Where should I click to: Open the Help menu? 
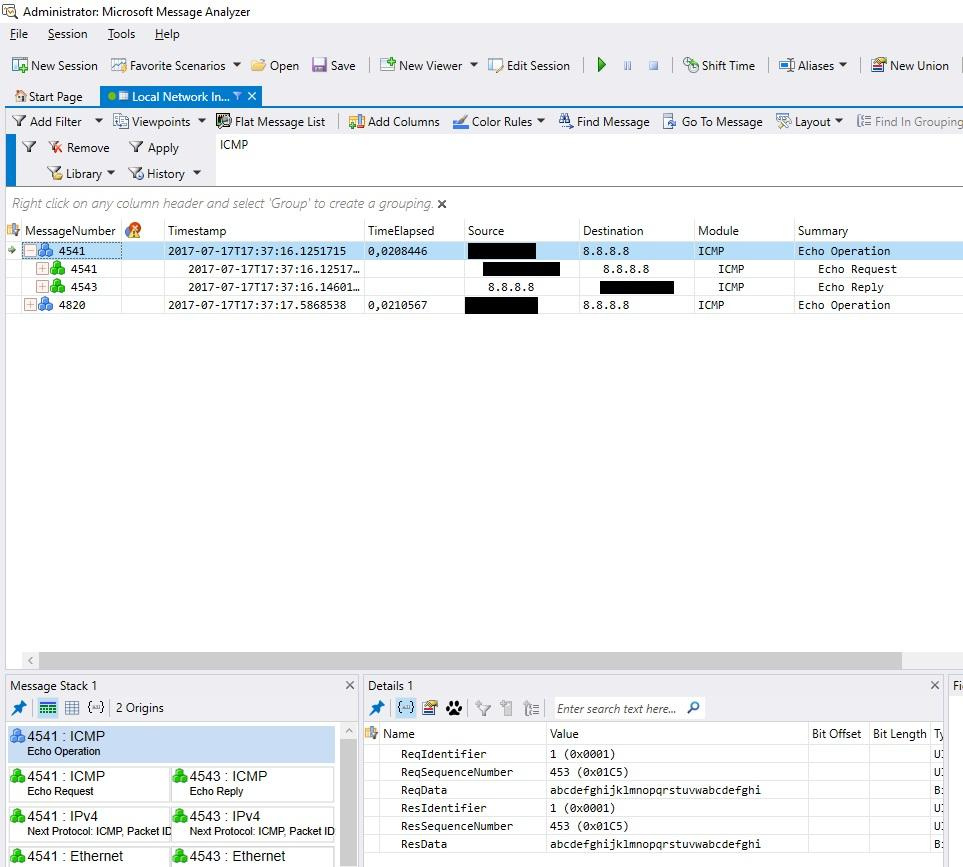[167, 34]
